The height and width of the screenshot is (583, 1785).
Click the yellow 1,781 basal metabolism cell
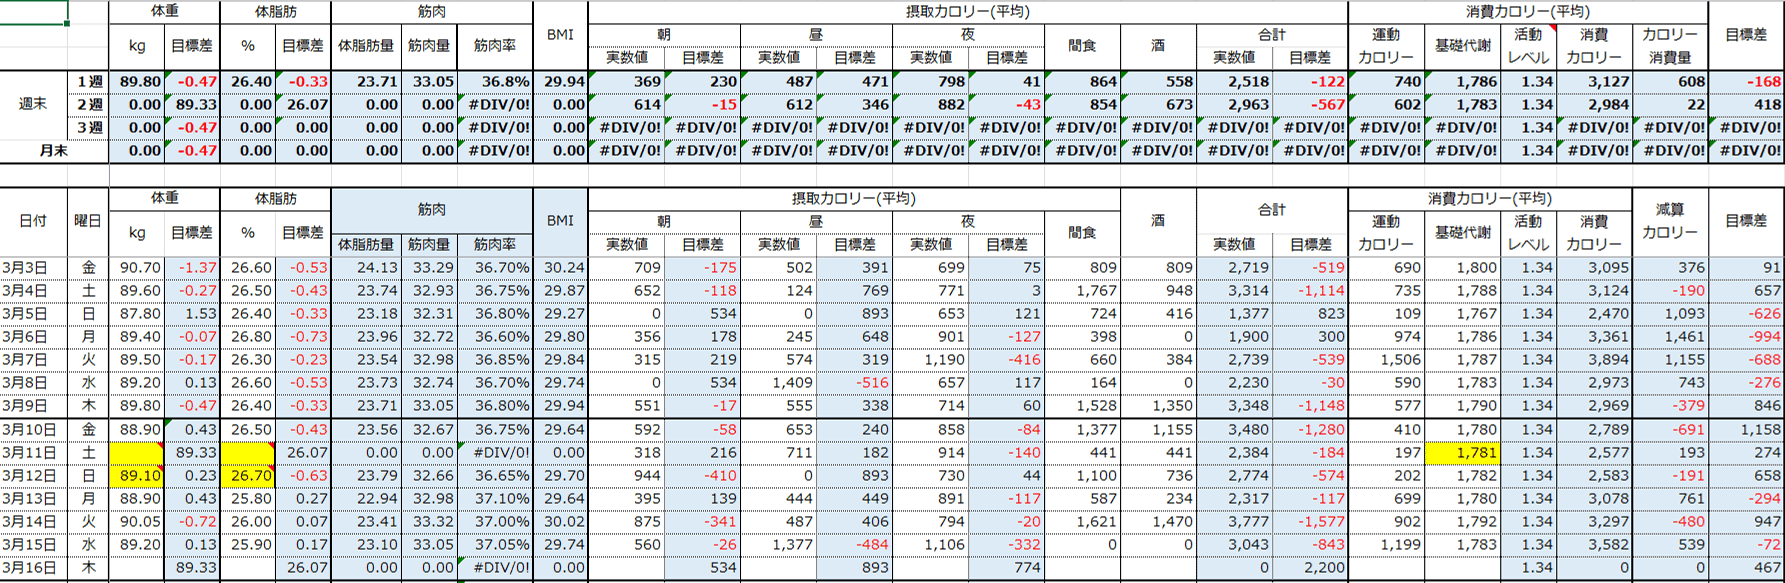coord(1463,452)
